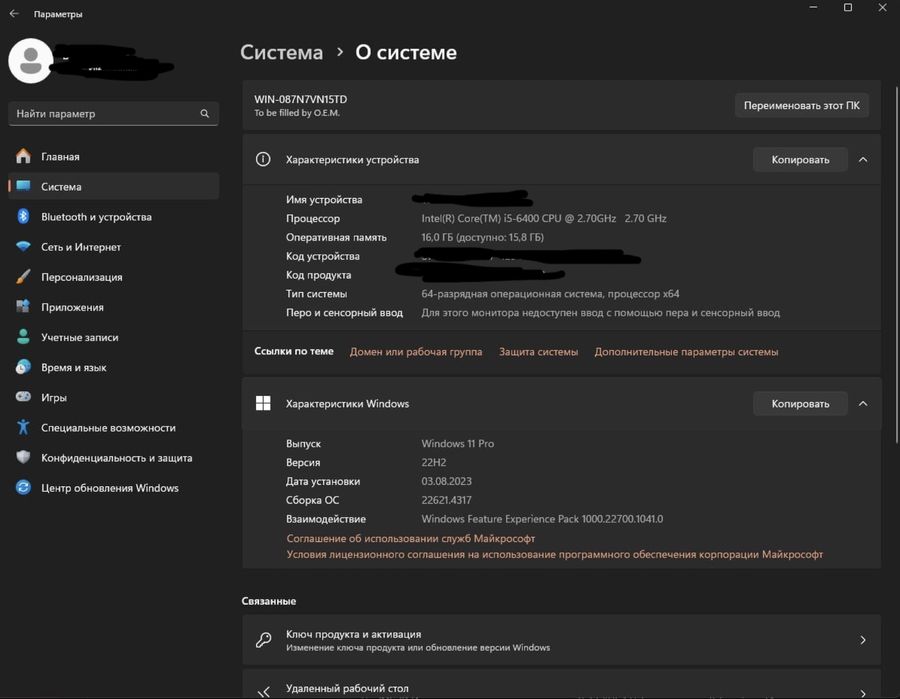Follow Дополнительные параметры системы link
Viewport: 900px width, 699px height.
tap(686, 352)
